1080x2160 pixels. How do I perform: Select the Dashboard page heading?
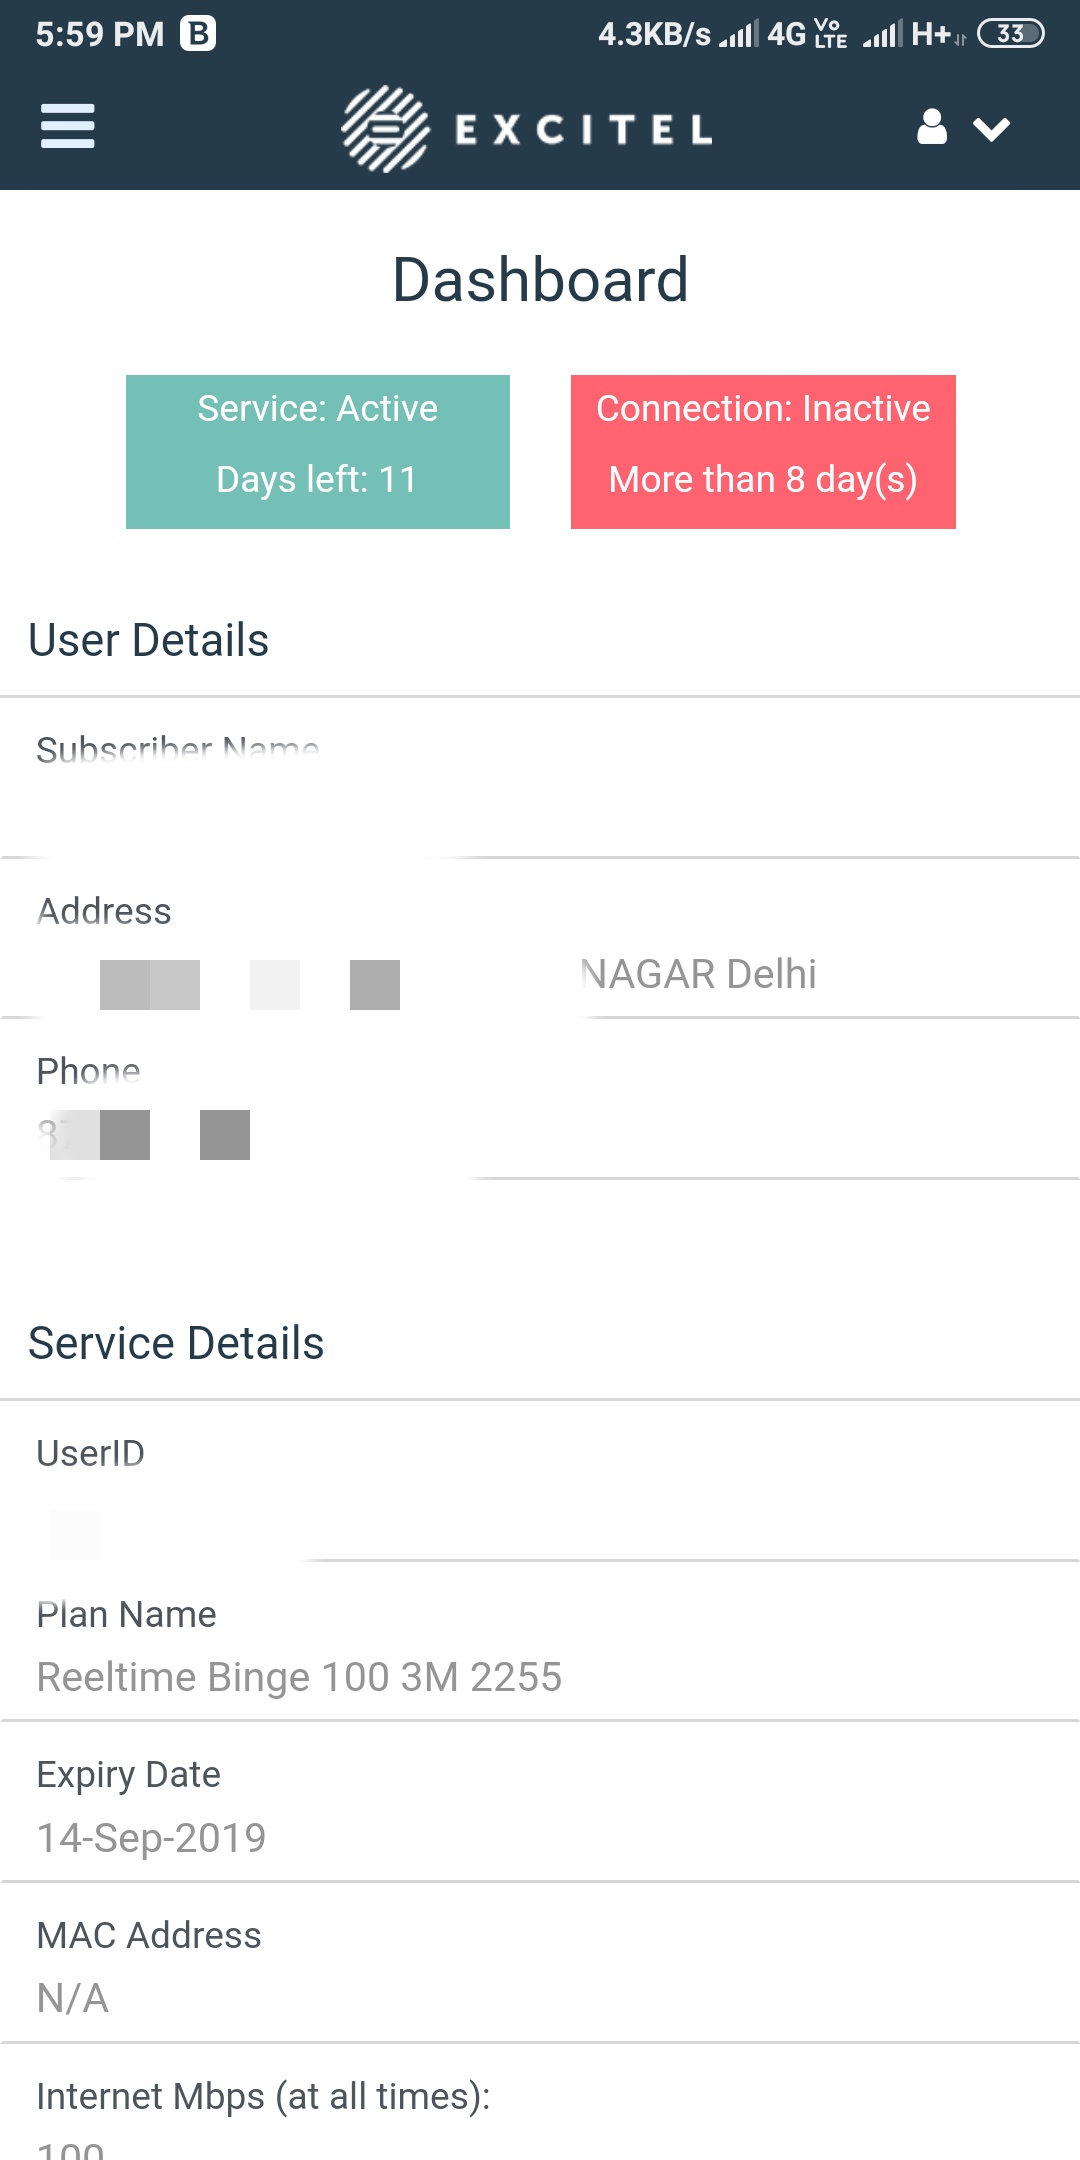click(540, 279)
